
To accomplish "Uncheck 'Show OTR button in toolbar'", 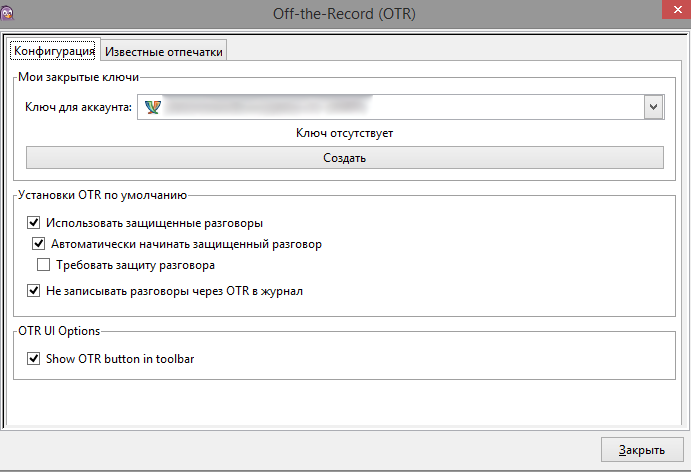I will coord(34,358).
